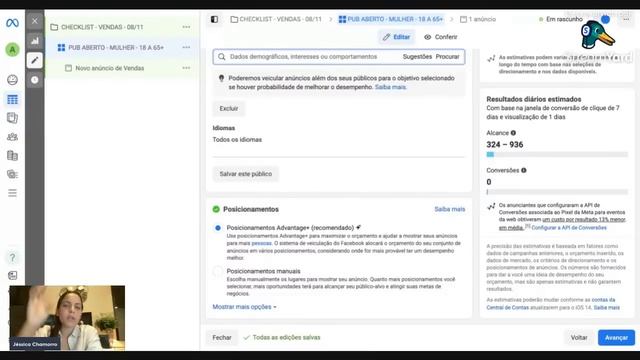Click the Excluir button
This screenshot has height=360, width=640.
click(229, 109)
